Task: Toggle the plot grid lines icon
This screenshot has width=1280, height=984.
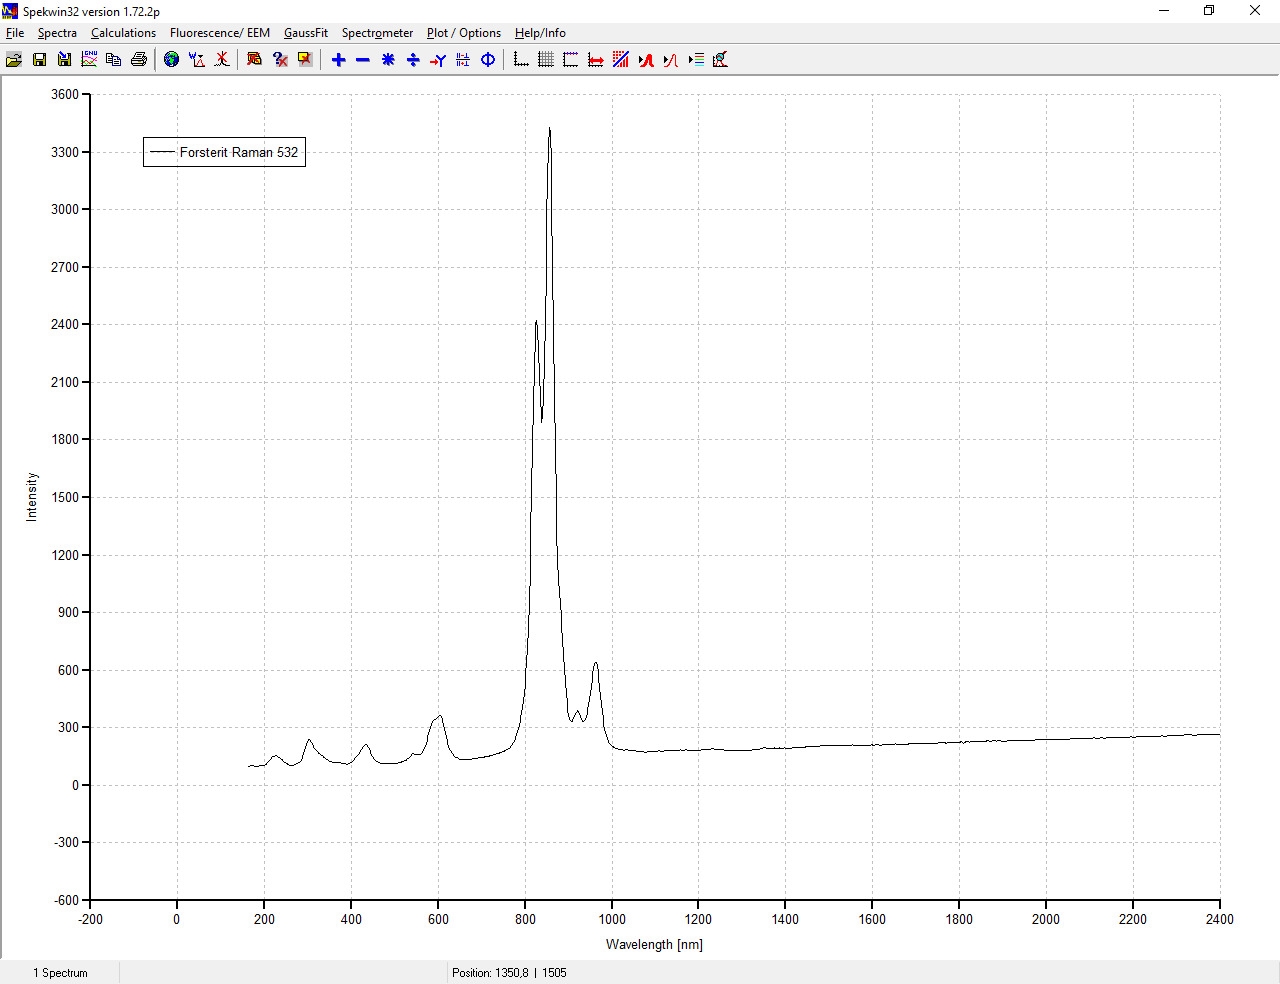Action: pyautogui.click(x=546, y=60)
